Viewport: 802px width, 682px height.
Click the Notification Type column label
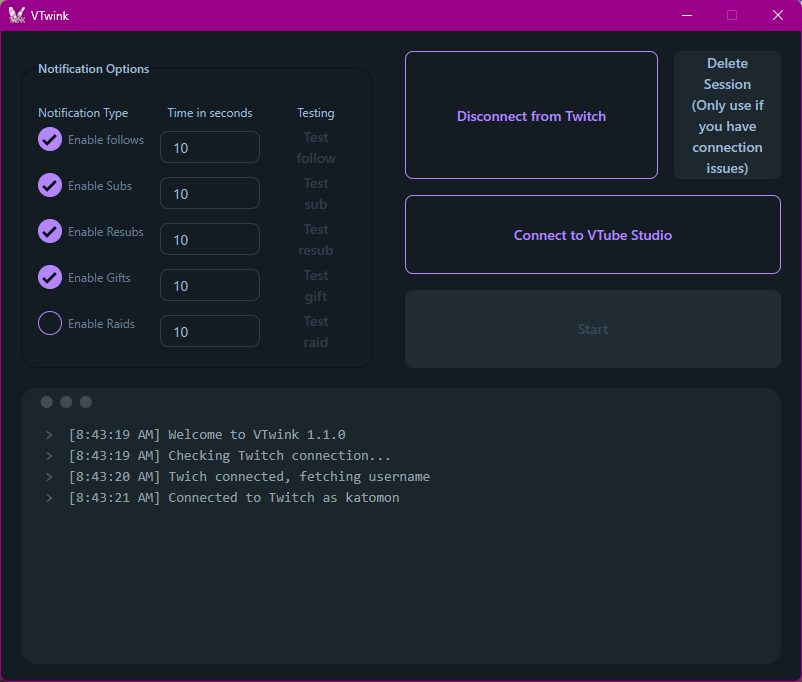point(83,113)
